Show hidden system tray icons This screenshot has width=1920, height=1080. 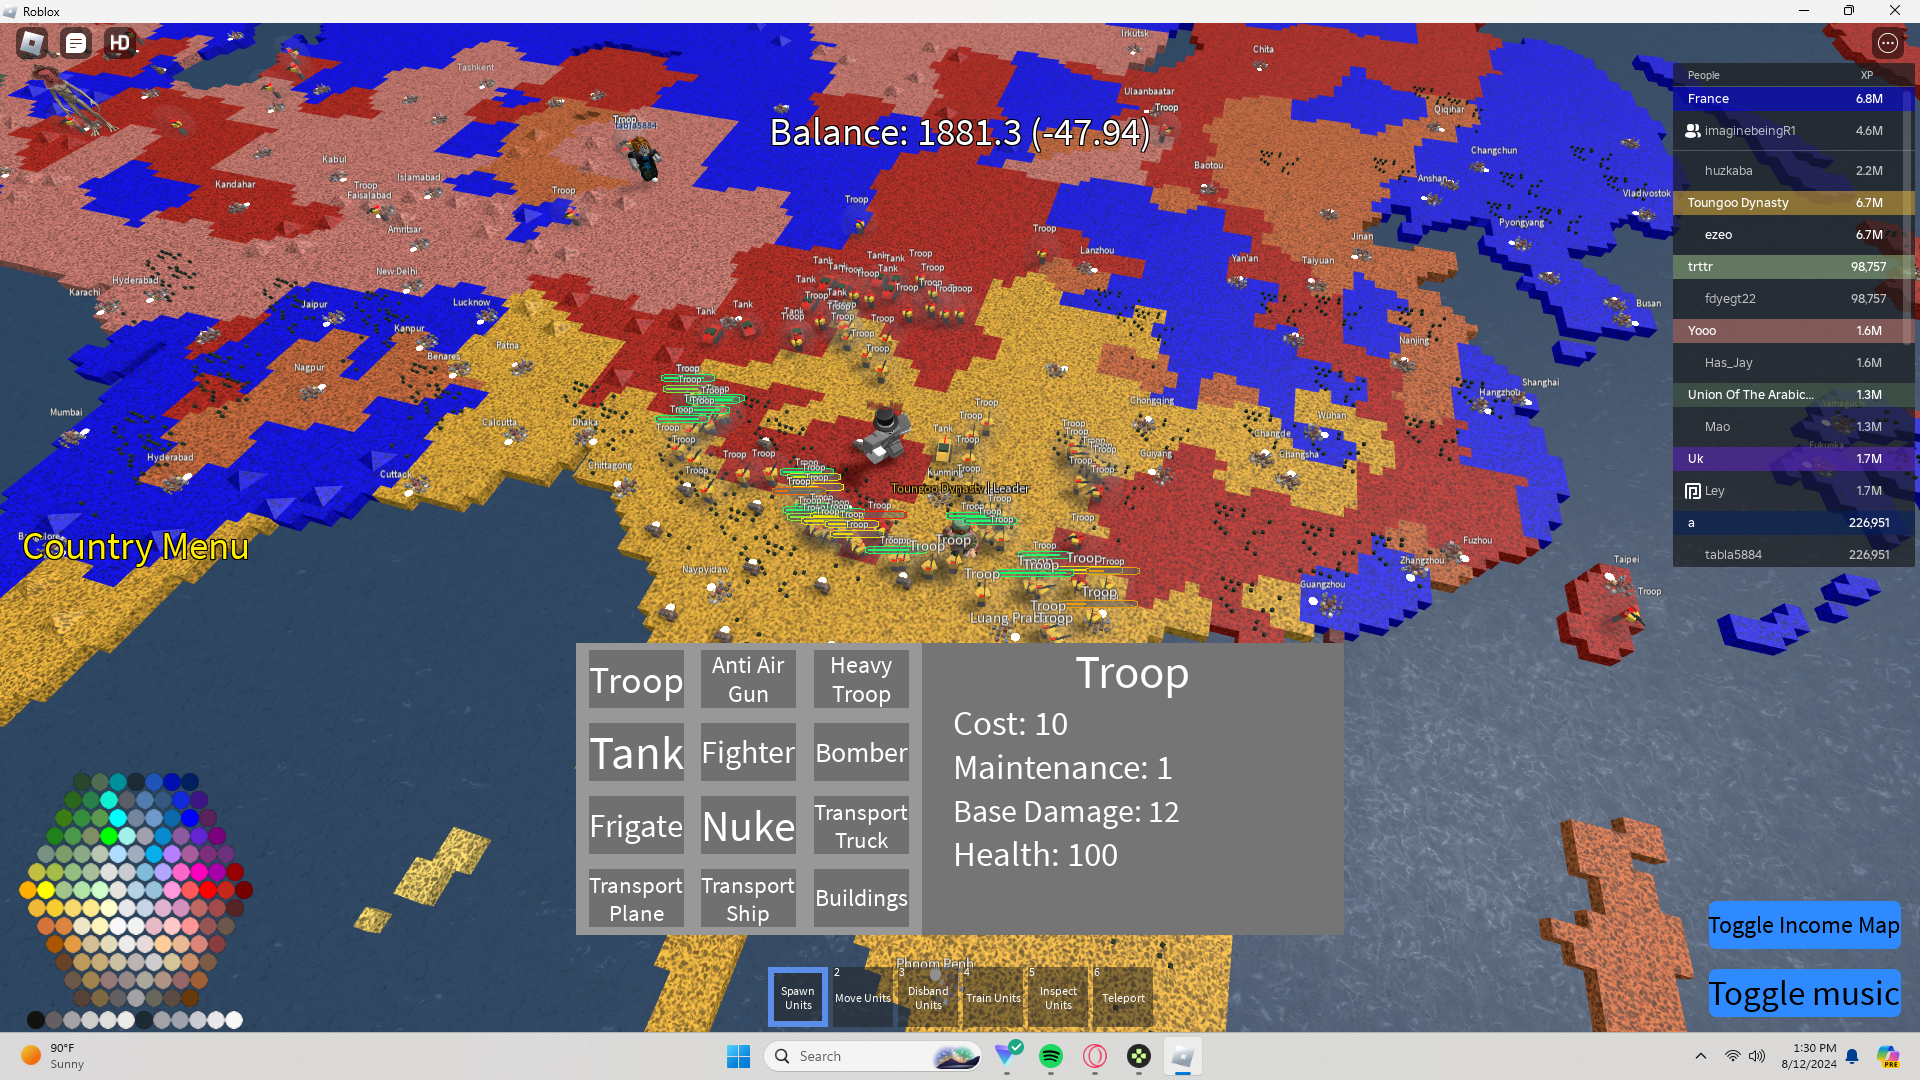[1700, 1056]
